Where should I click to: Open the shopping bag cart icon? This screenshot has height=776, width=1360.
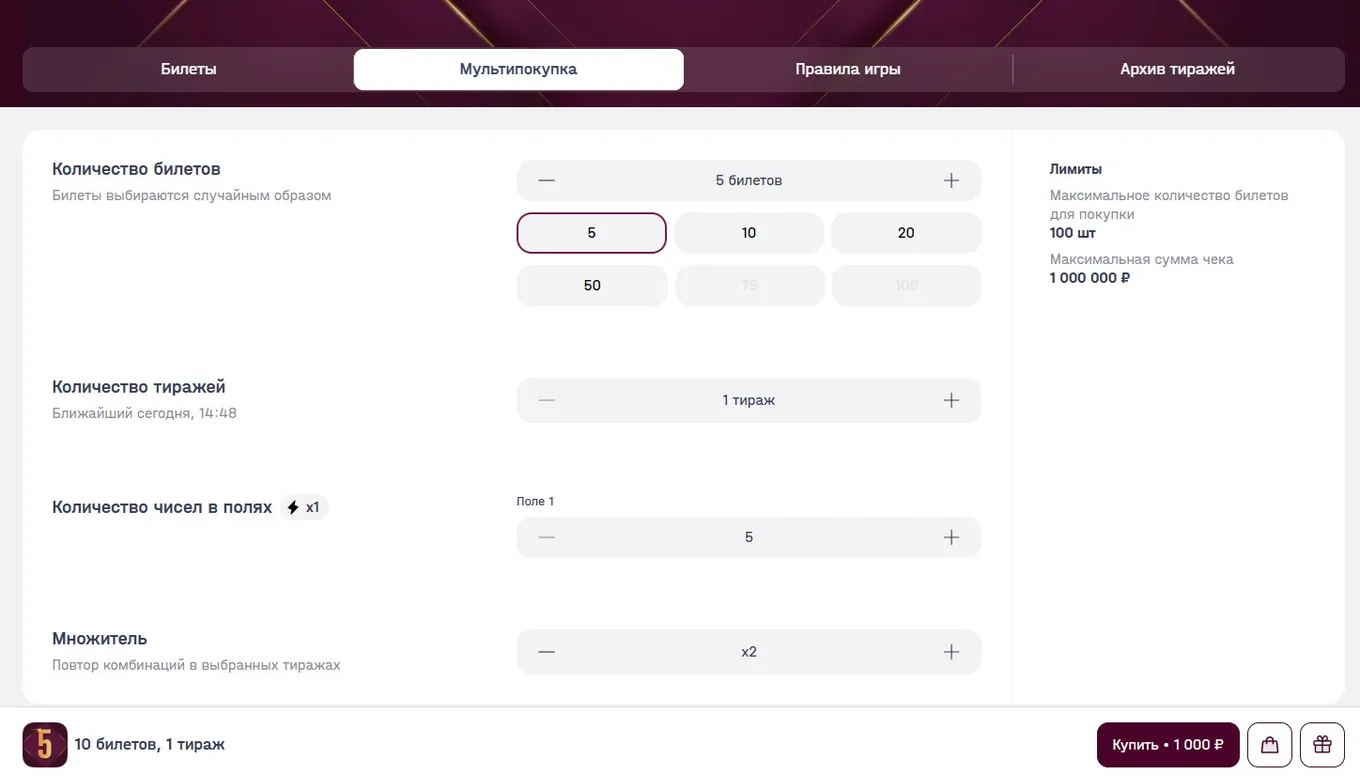tap(1270, 745)
